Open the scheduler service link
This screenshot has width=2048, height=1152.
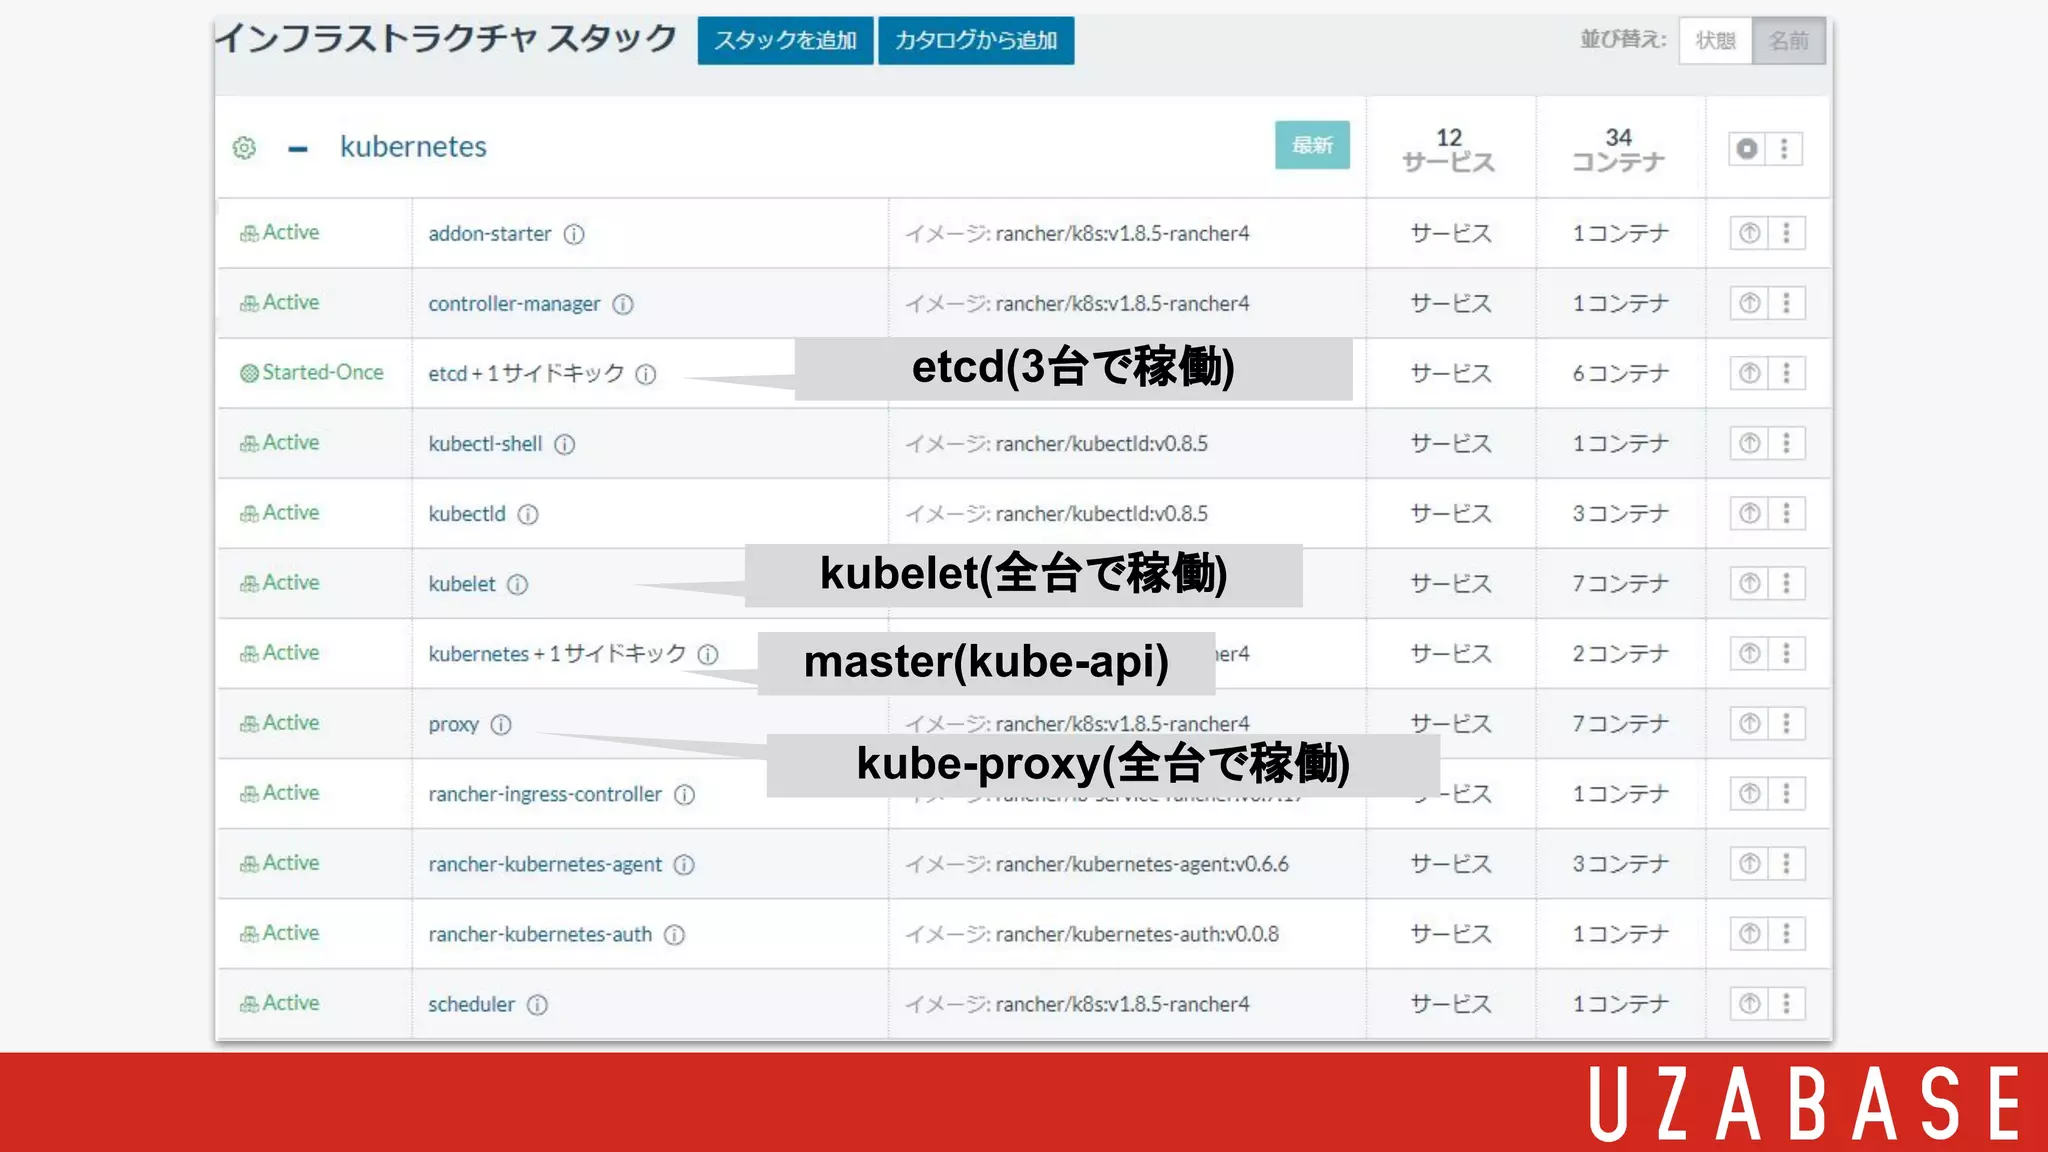(x=472, y=1003)
